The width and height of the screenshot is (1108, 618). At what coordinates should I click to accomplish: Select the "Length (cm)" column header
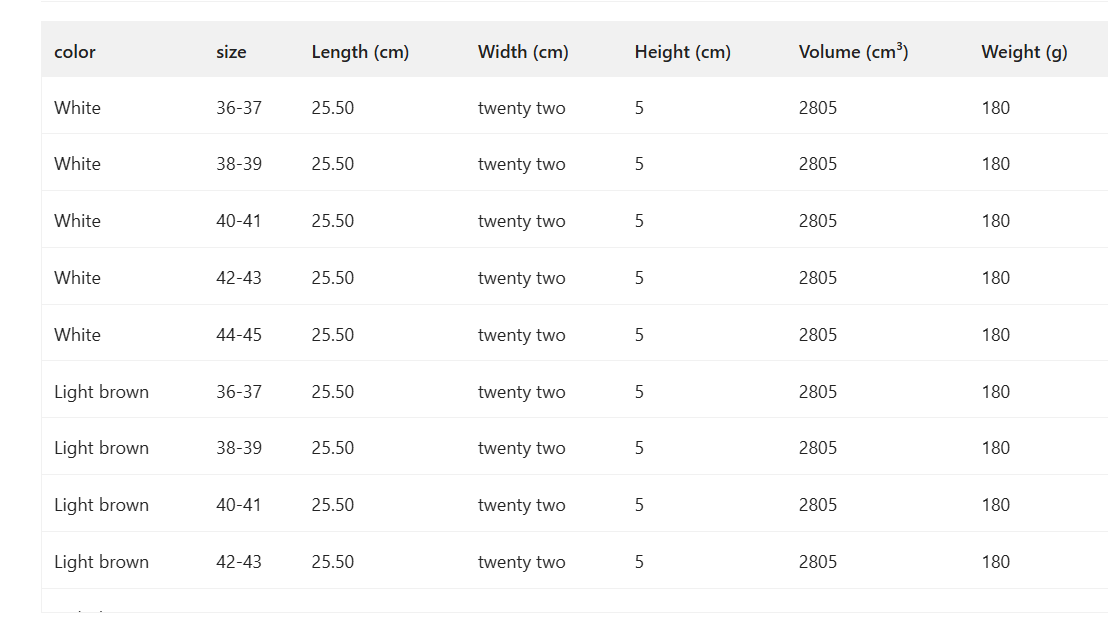point(360,52)
